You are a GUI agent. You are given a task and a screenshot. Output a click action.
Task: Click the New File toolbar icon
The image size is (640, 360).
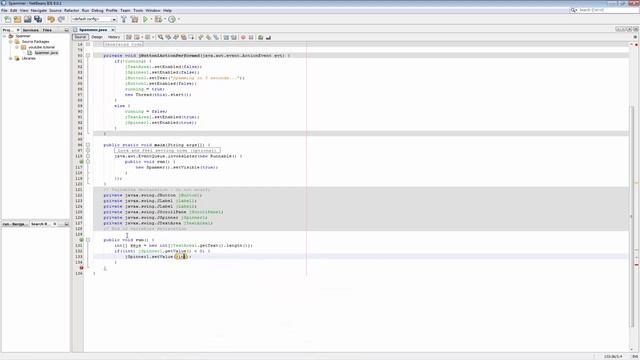pos(7,19)
